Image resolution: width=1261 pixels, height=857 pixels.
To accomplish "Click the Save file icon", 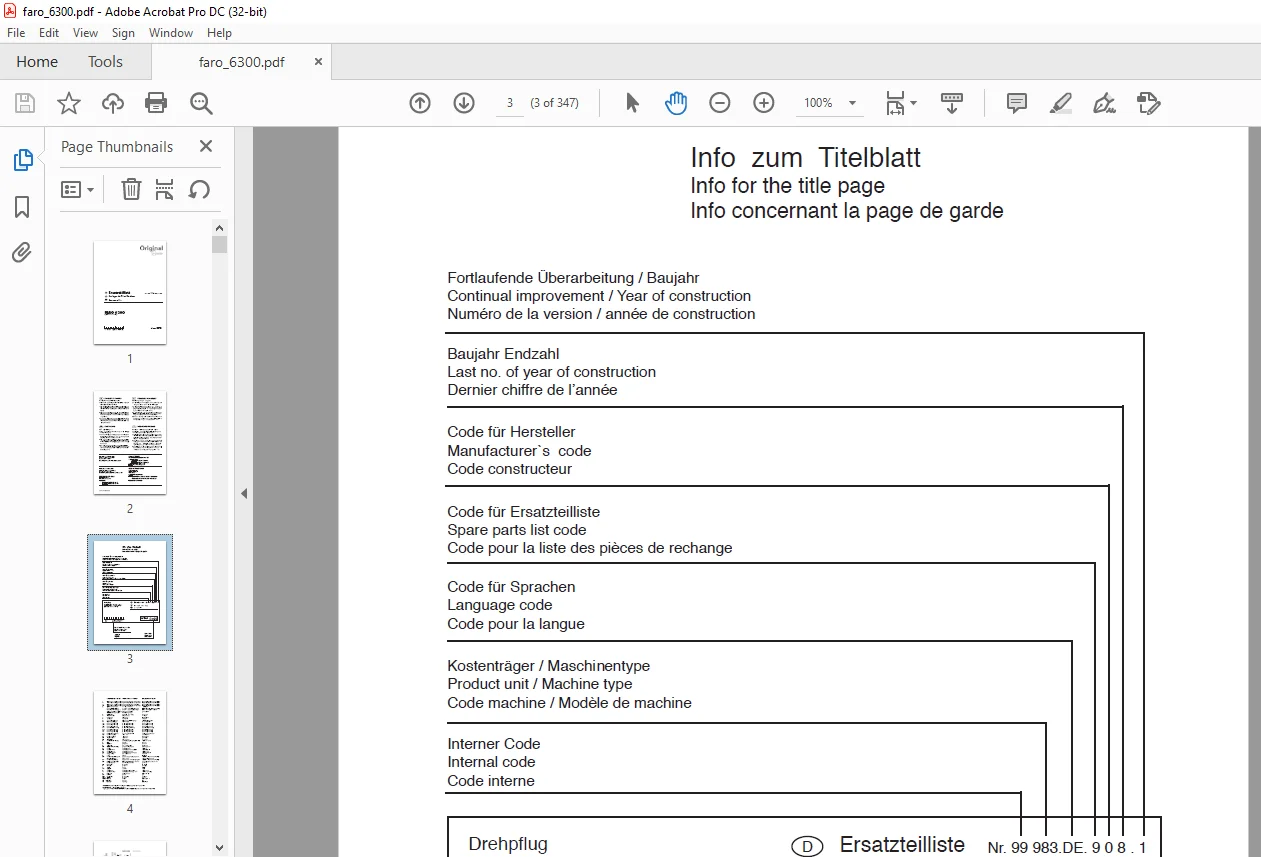I will click(25, 103).
